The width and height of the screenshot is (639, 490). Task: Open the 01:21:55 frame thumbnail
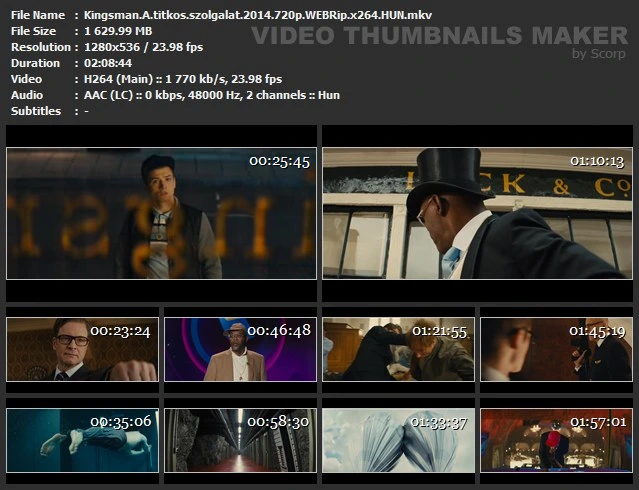(399, 349)
